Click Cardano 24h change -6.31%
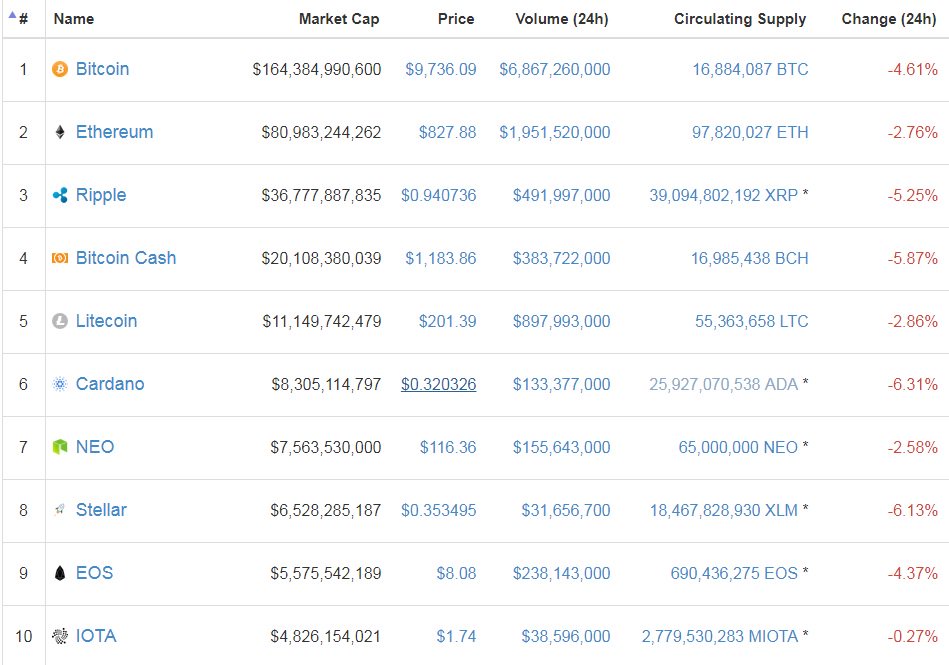 click(x=913, y=384)
